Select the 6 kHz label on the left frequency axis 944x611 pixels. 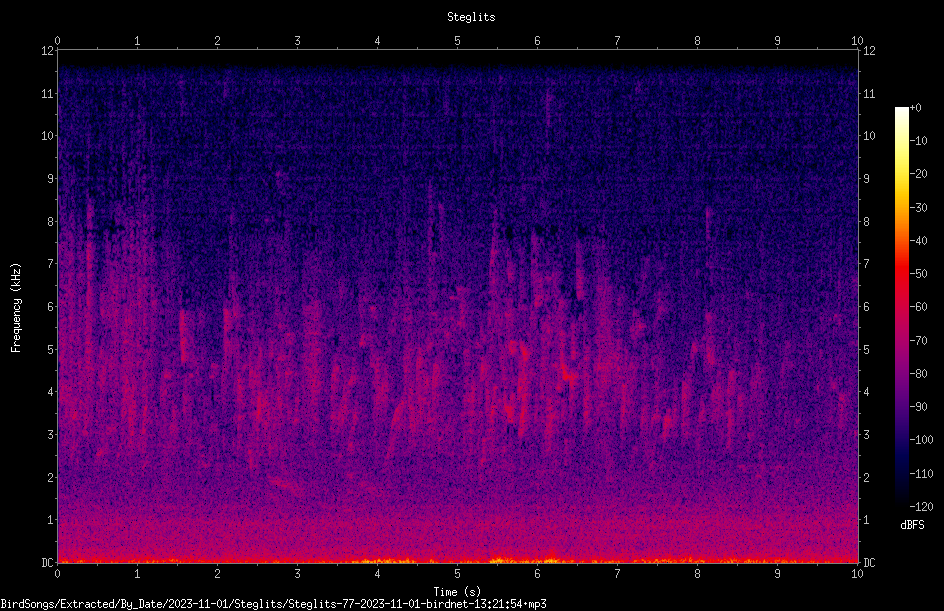click(51, 306)
